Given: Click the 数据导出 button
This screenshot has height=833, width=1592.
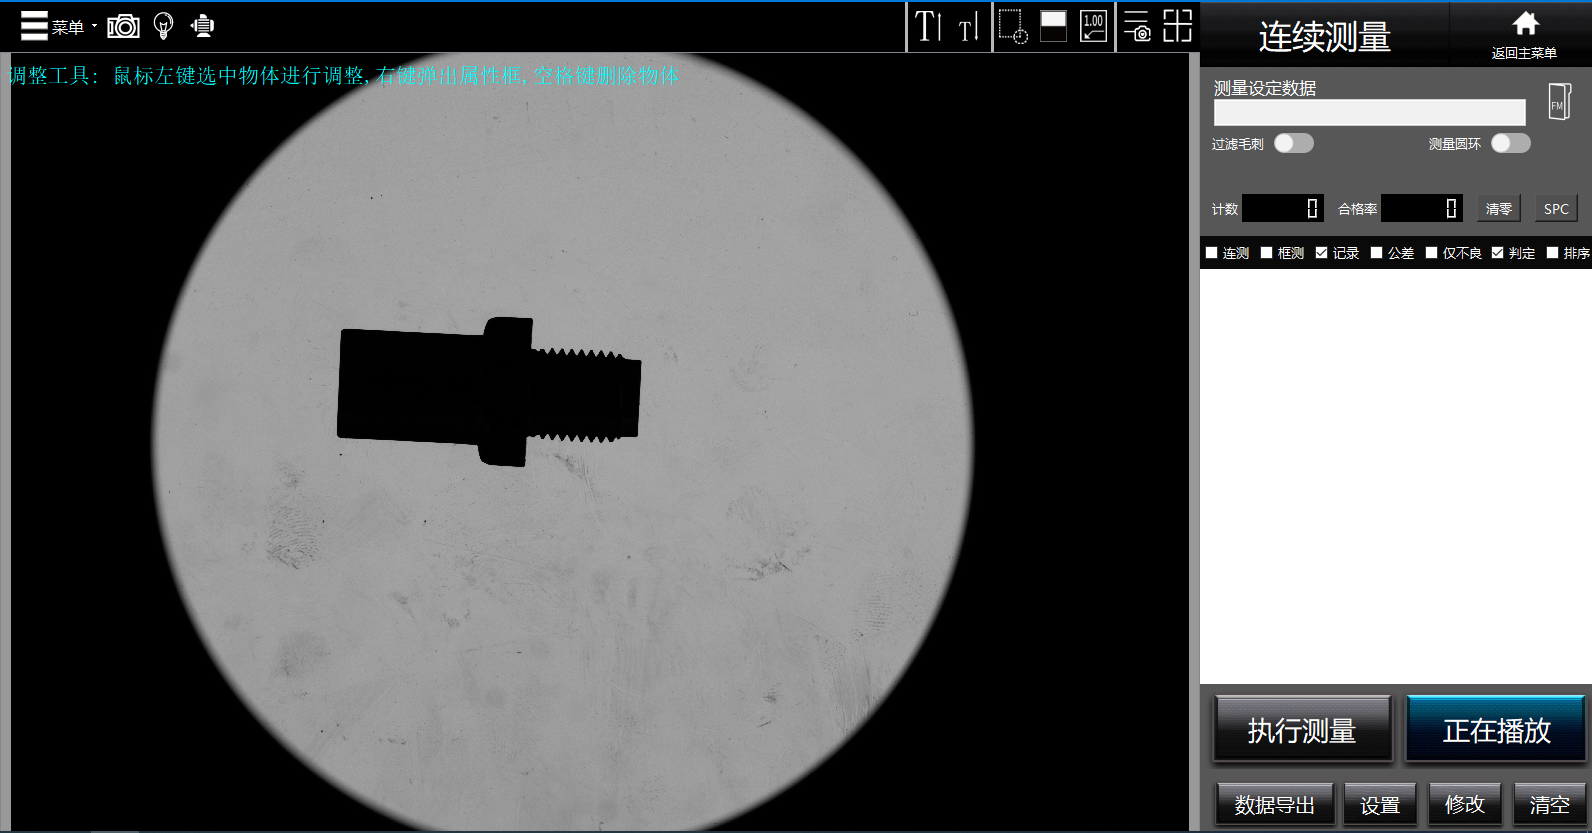Looking at the screenshot, I should pos(1274,804).
